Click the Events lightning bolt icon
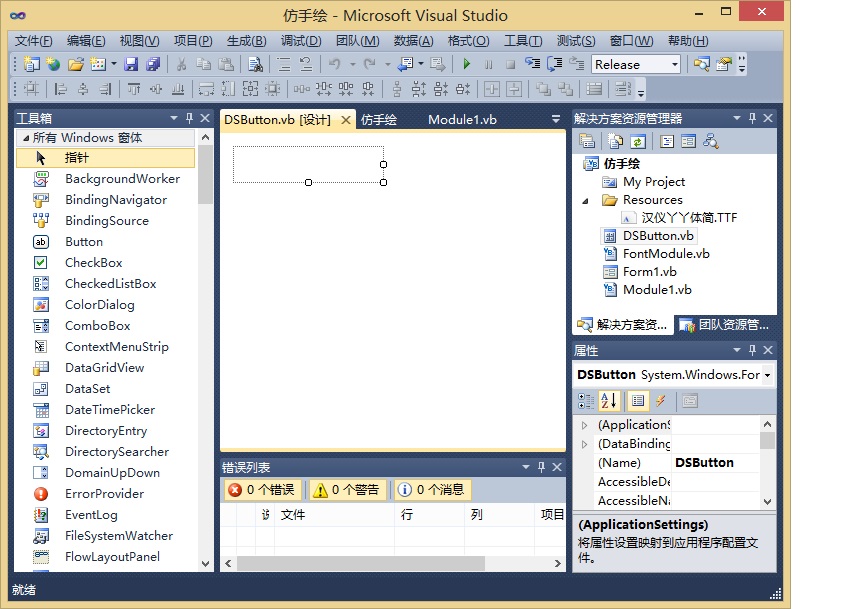 coord(660,401)
